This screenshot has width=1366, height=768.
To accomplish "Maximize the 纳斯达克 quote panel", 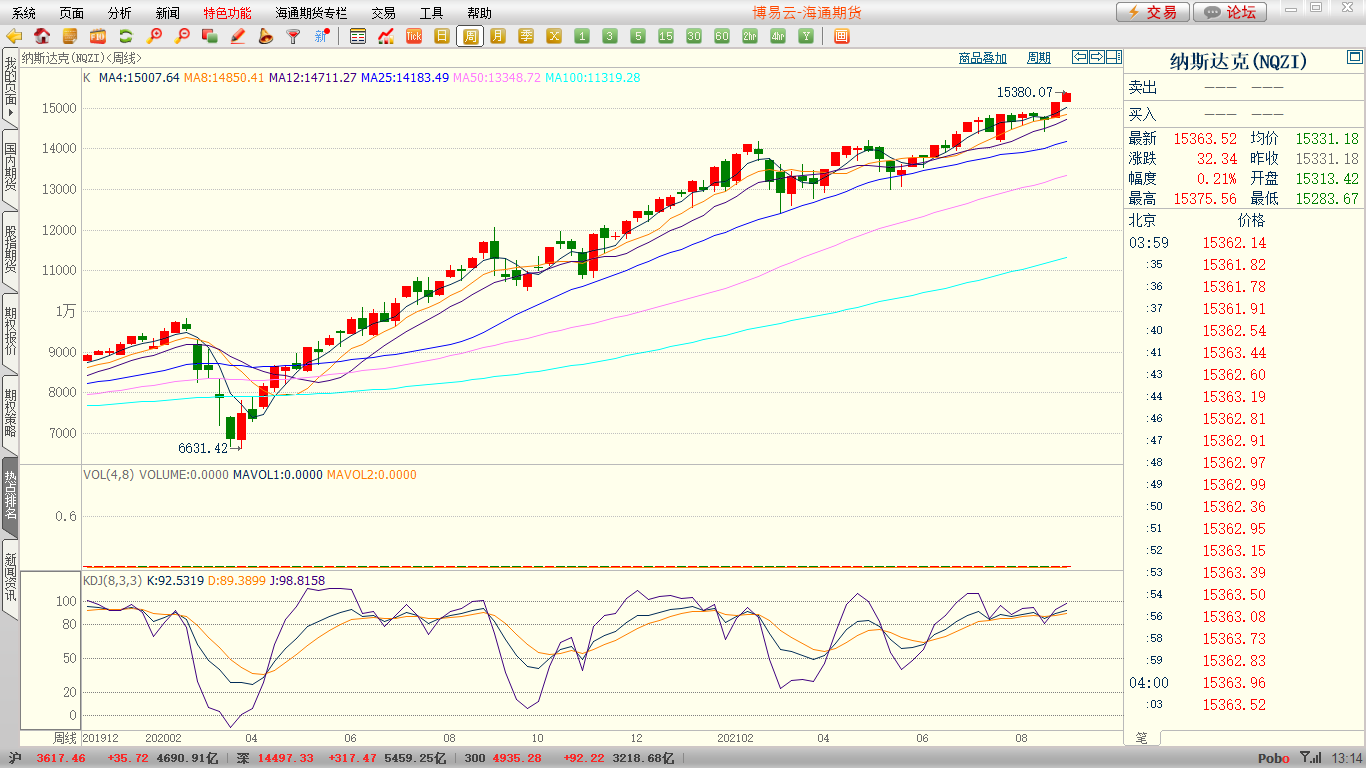I will (x=1354, y=56).
